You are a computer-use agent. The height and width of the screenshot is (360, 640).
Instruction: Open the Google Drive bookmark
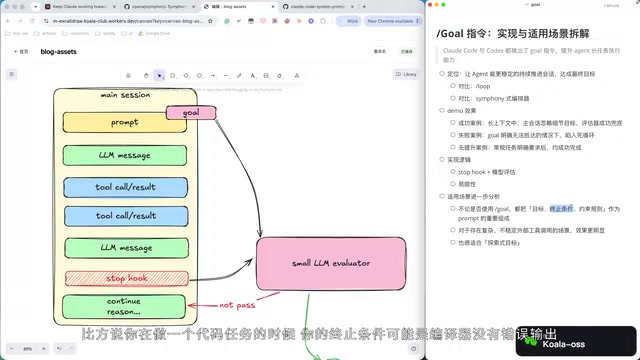(x=154, y=33)
